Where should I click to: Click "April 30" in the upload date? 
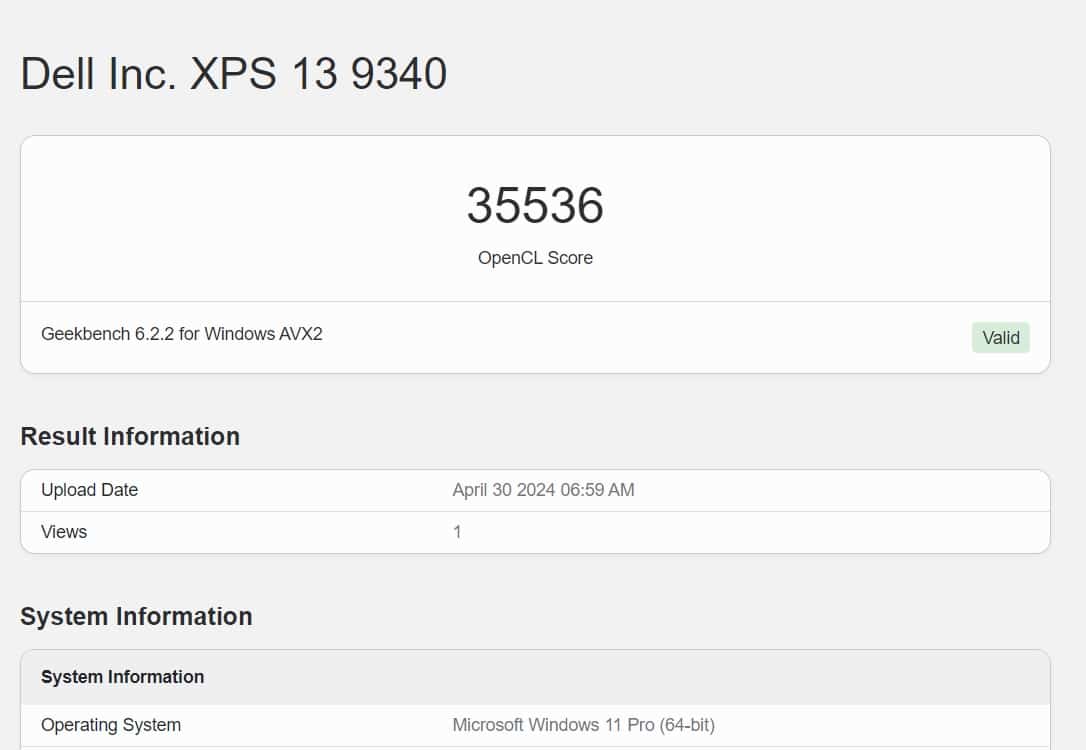coord(482,490)
